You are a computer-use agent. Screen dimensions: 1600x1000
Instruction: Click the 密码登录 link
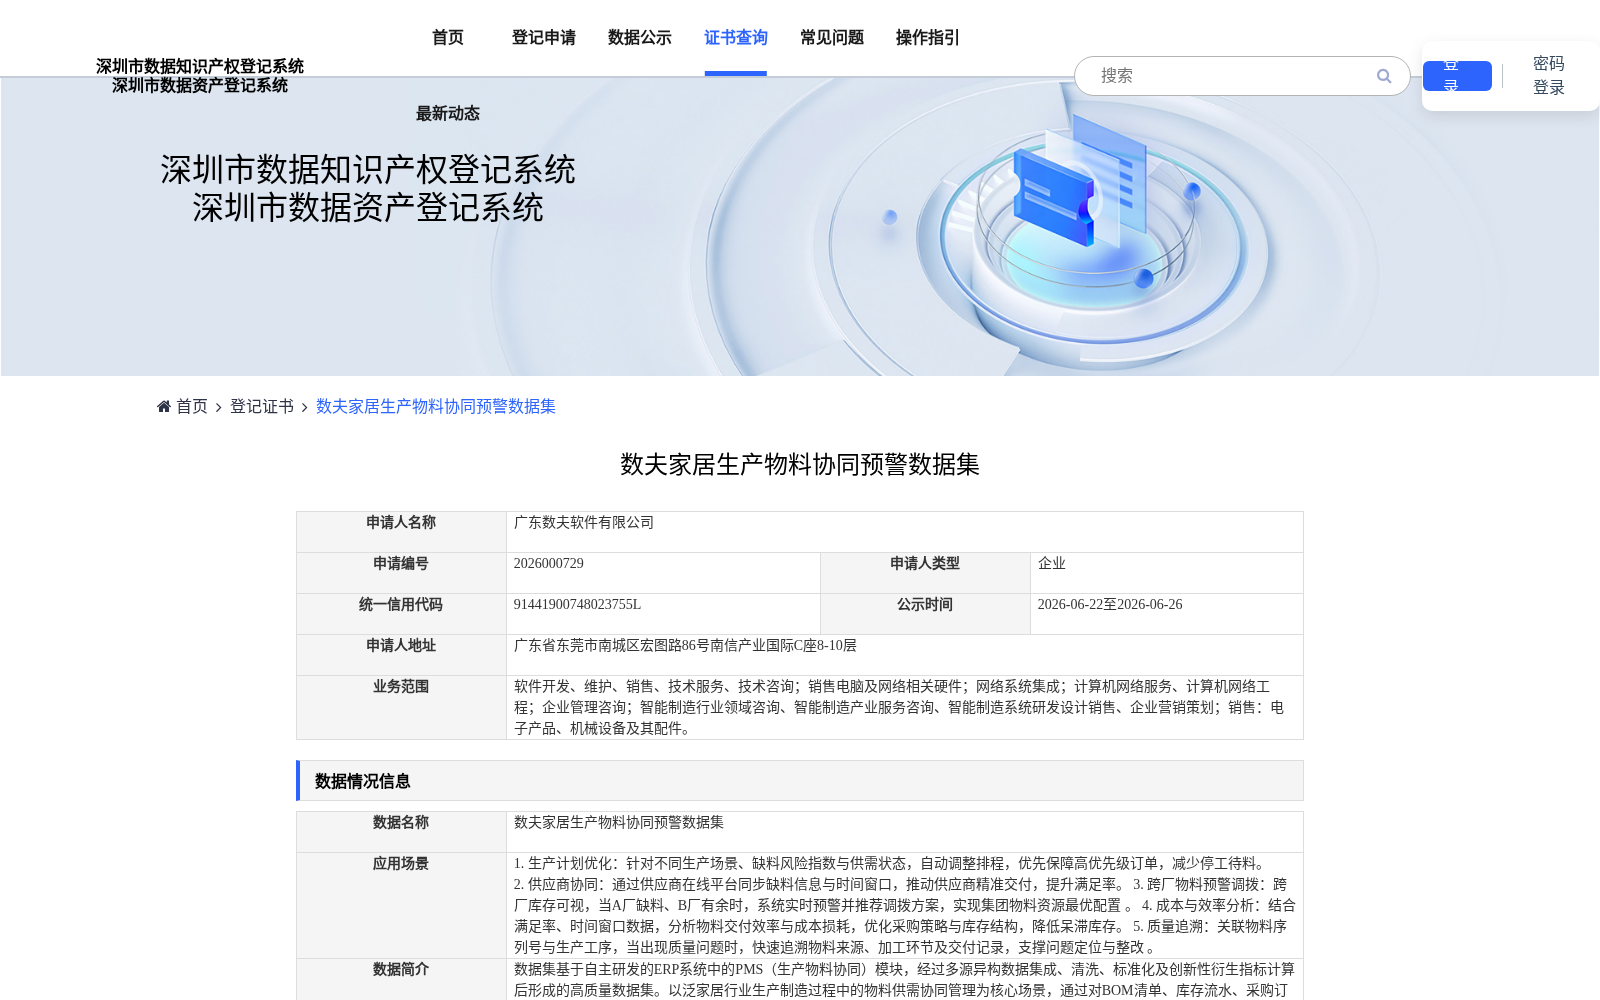[x=1549, y=76]
